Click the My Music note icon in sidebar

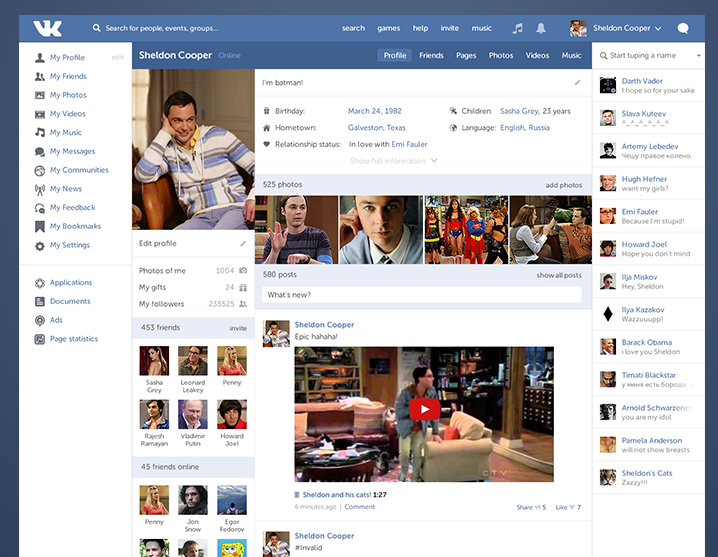tap(40, 132)
